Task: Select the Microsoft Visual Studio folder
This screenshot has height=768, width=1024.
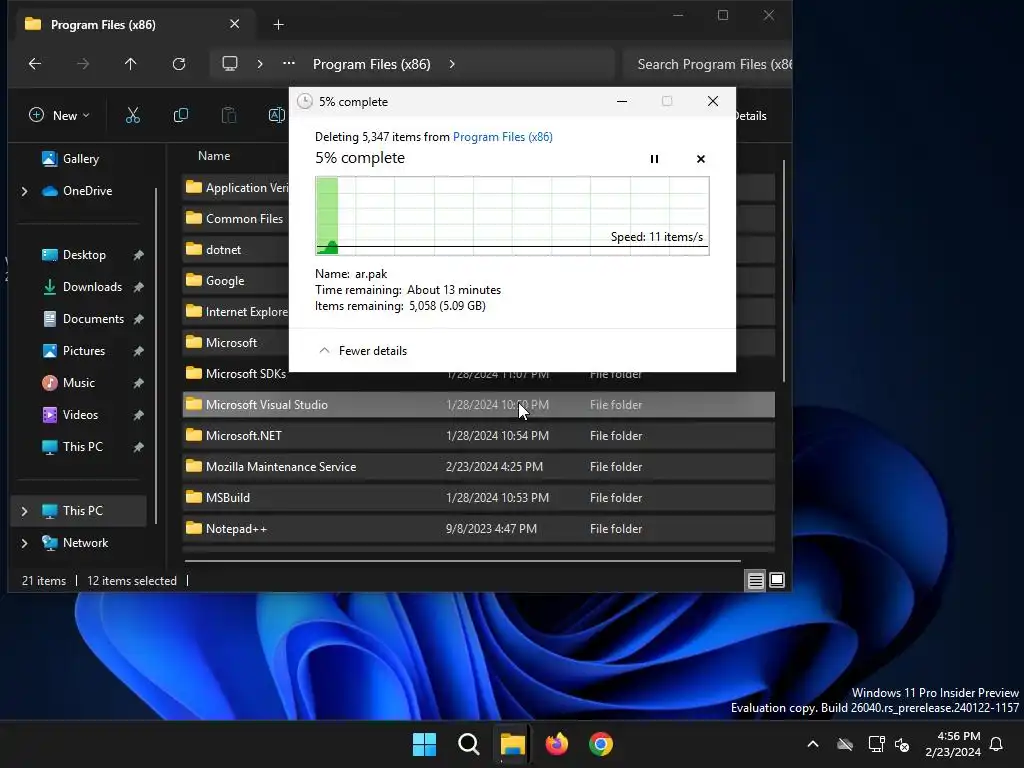Action: (x=479, y=405)
